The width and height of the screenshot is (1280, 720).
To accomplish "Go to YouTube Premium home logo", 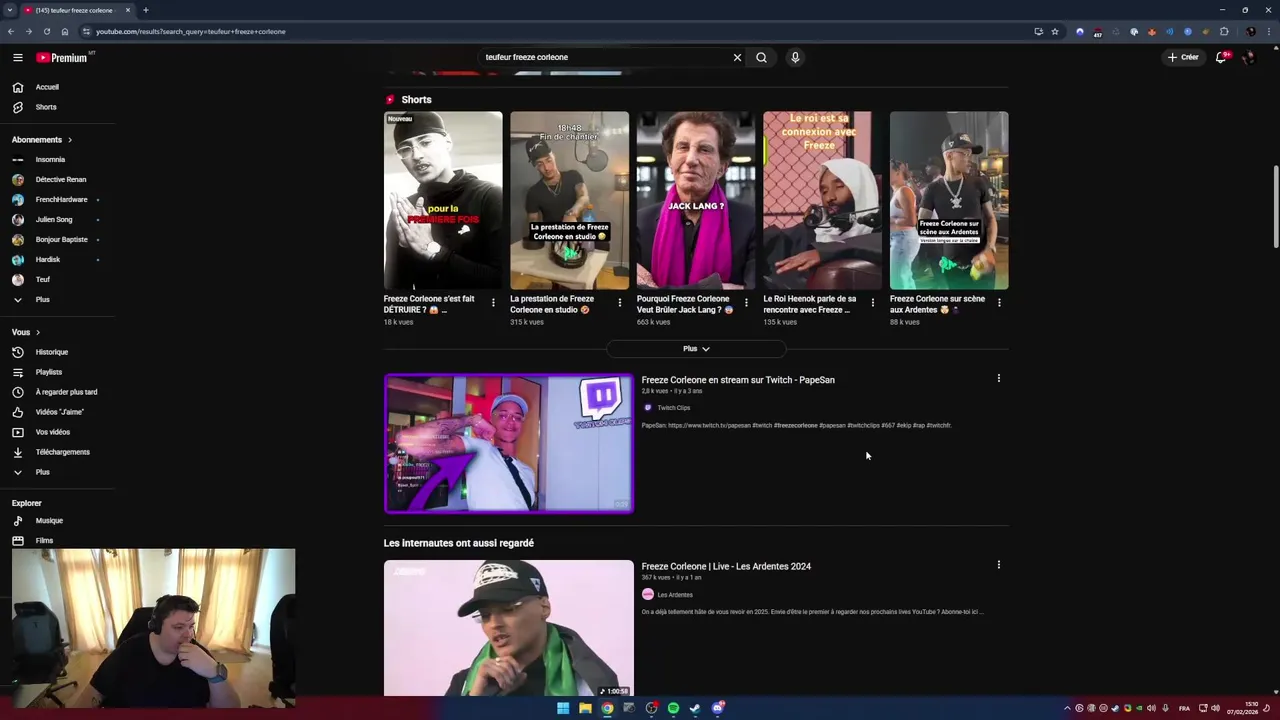I will (x=62, y=58).
